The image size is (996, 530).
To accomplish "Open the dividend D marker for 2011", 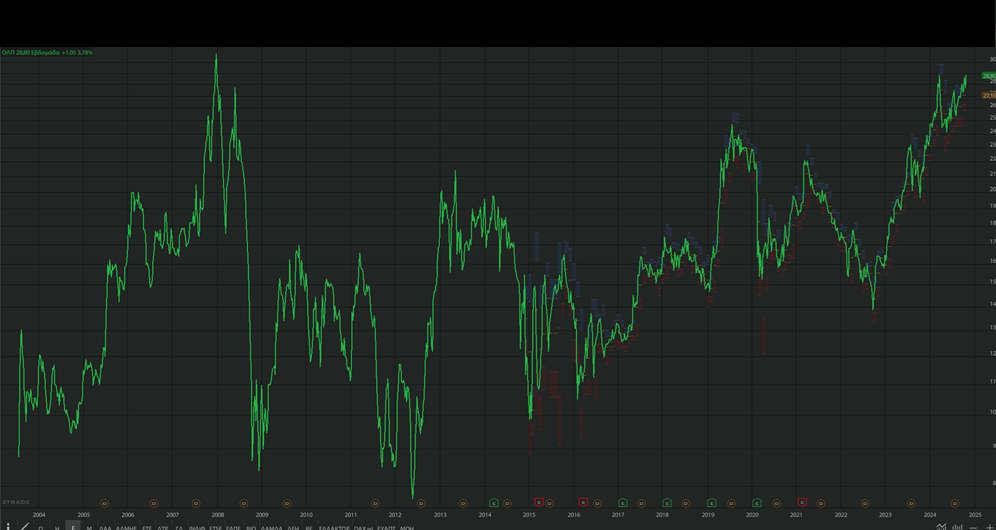I will (x=375, y=503).
